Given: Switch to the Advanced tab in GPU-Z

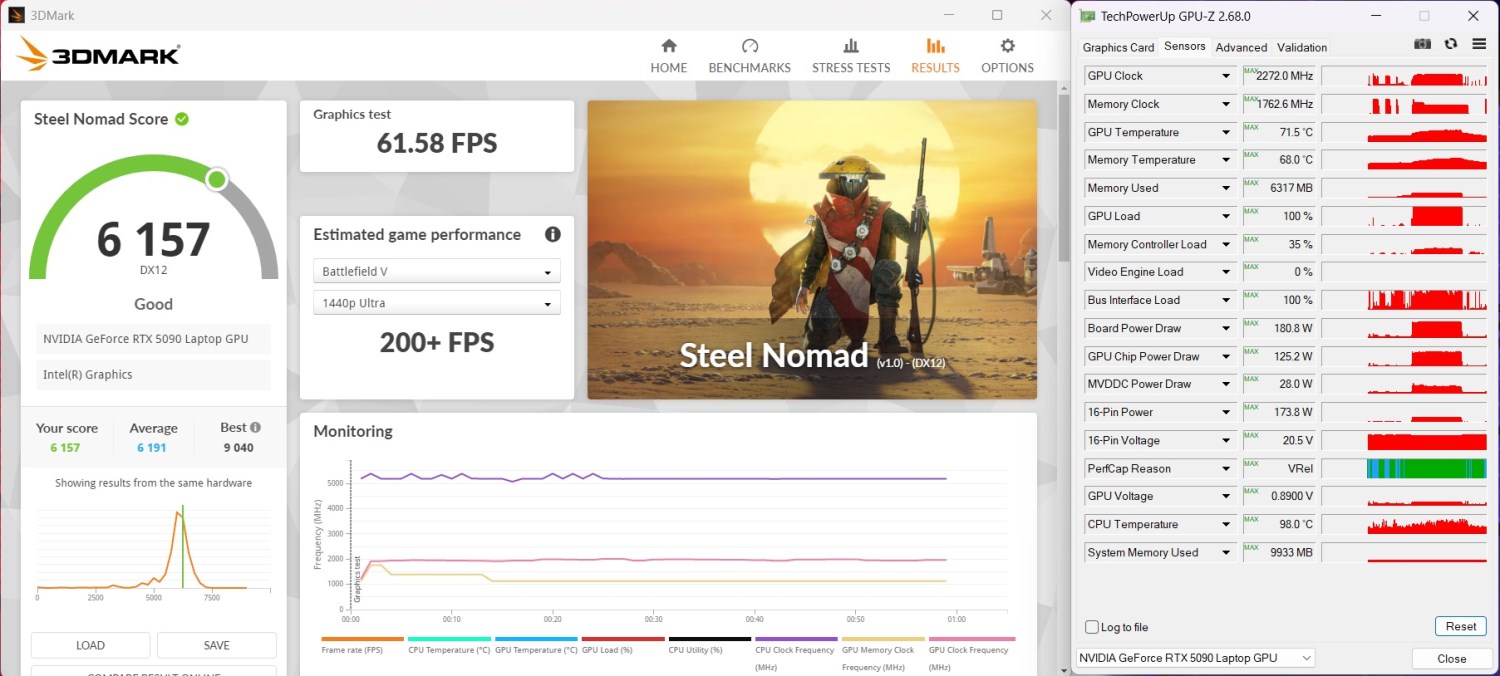Looking at the screenshot, I should (x=1241, y=47).
